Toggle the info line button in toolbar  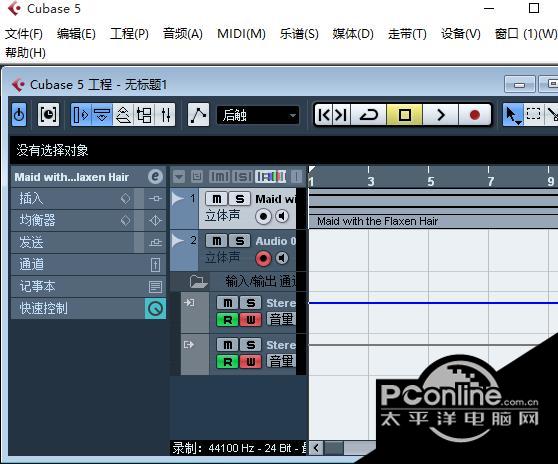pos(102,115)
